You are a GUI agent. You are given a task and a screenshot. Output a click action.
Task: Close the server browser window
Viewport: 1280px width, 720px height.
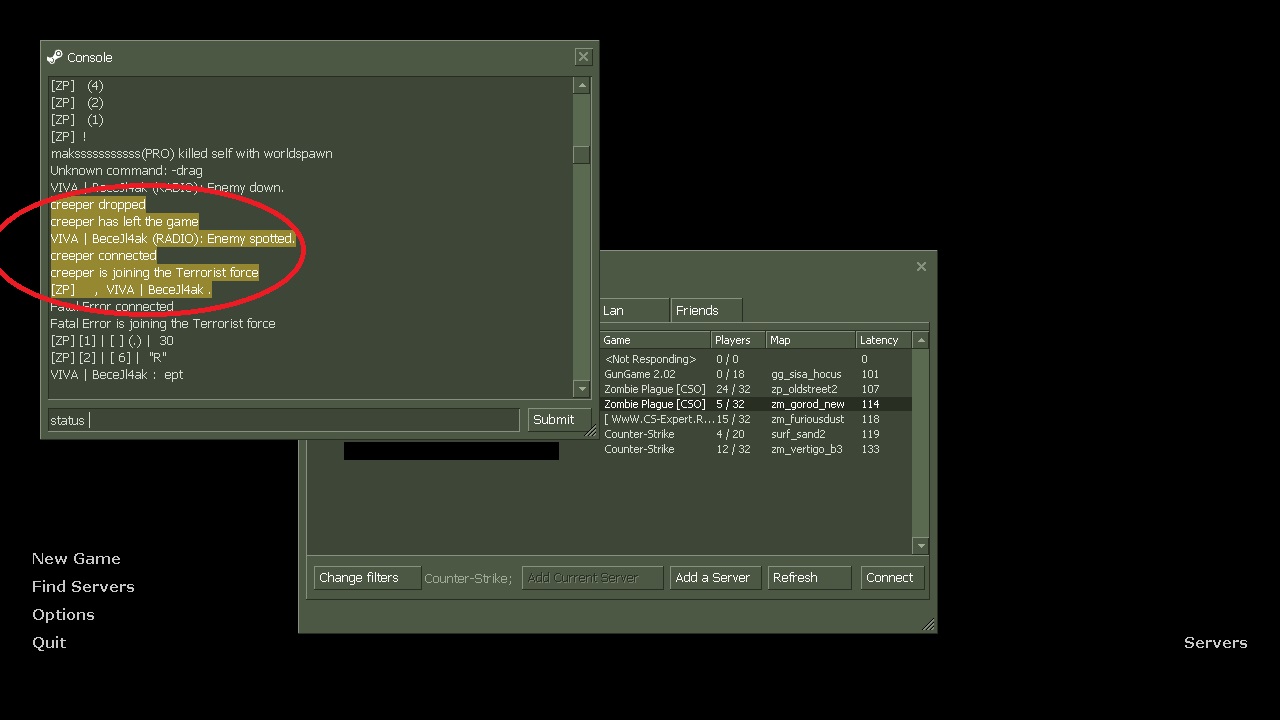click(921, 266)
